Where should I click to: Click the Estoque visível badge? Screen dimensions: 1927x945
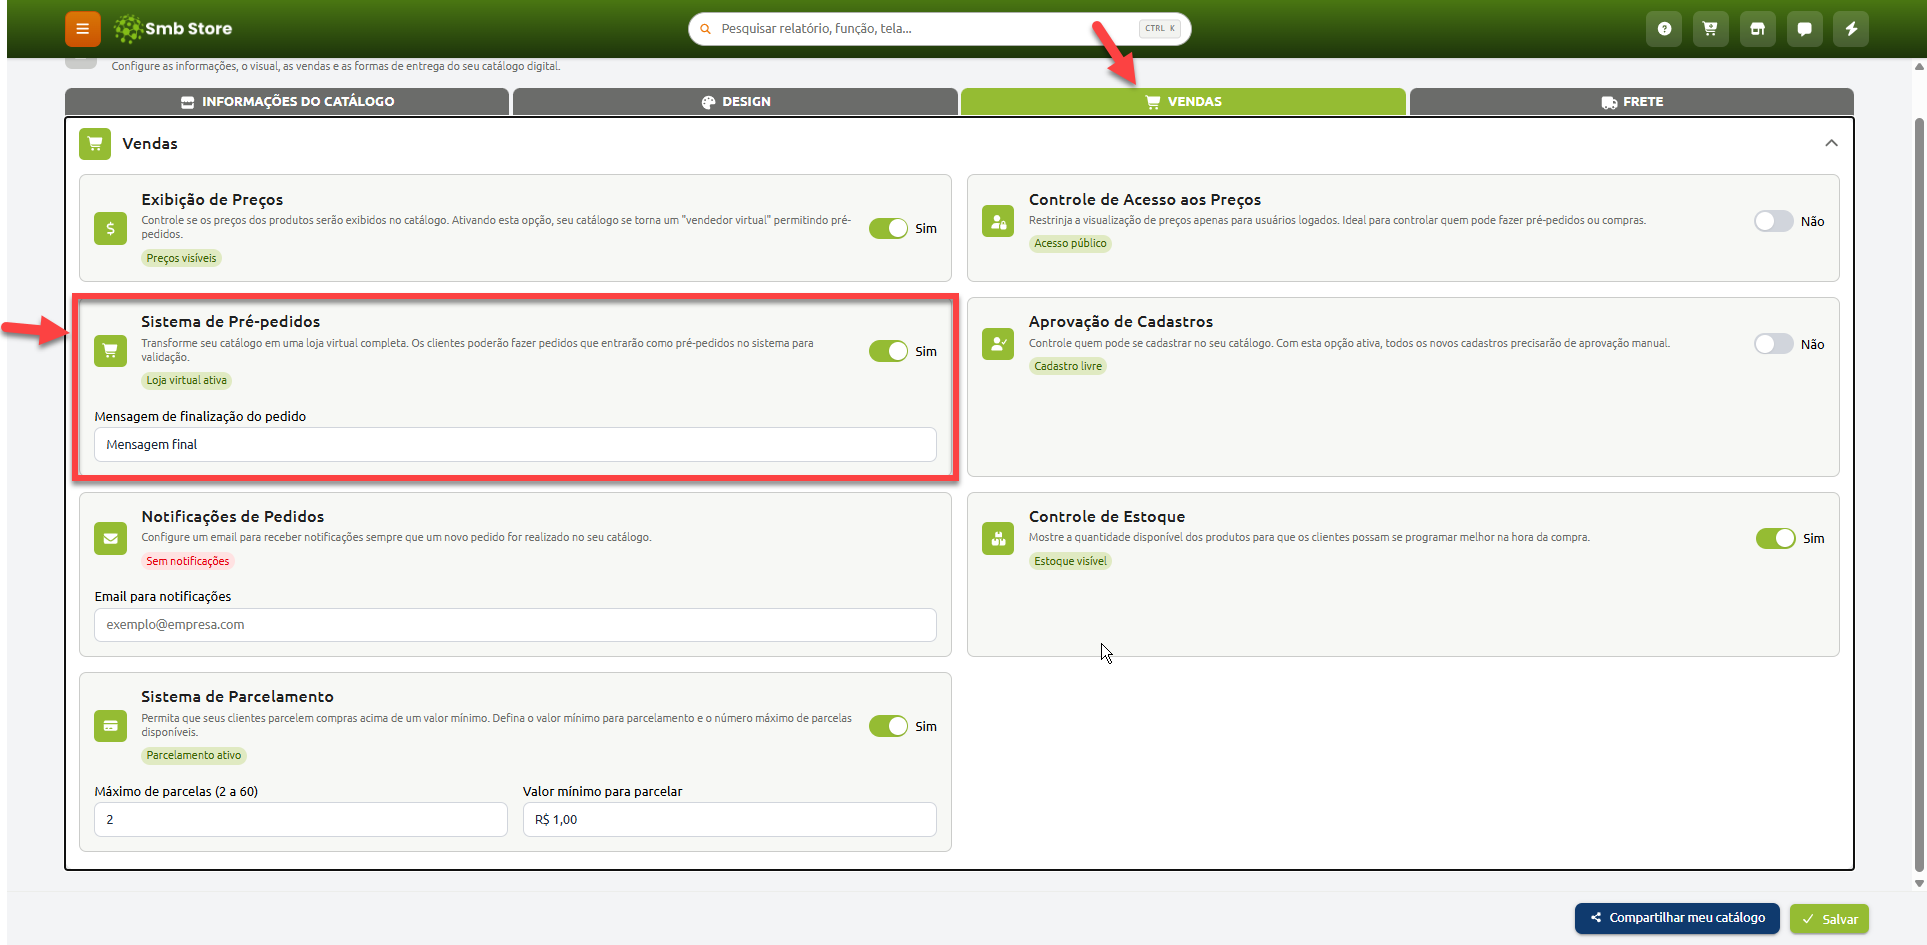[1070, 561]
